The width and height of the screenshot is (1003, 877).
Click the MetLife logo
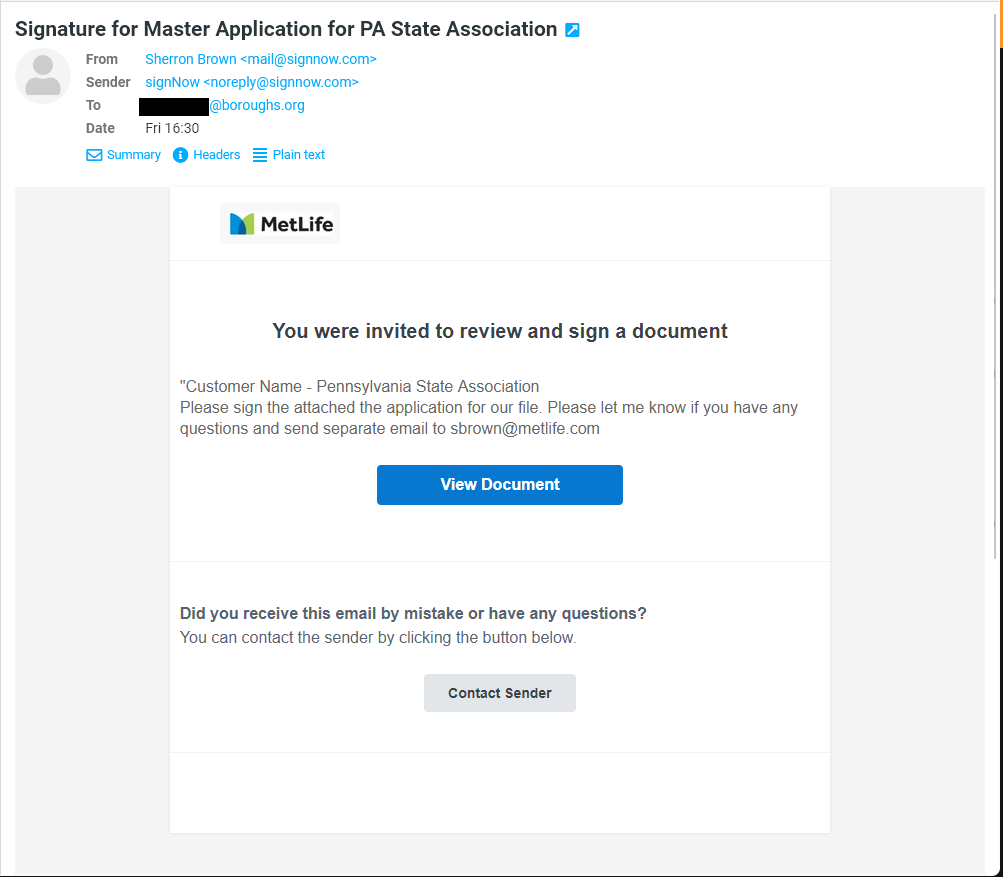click(280, 224)
